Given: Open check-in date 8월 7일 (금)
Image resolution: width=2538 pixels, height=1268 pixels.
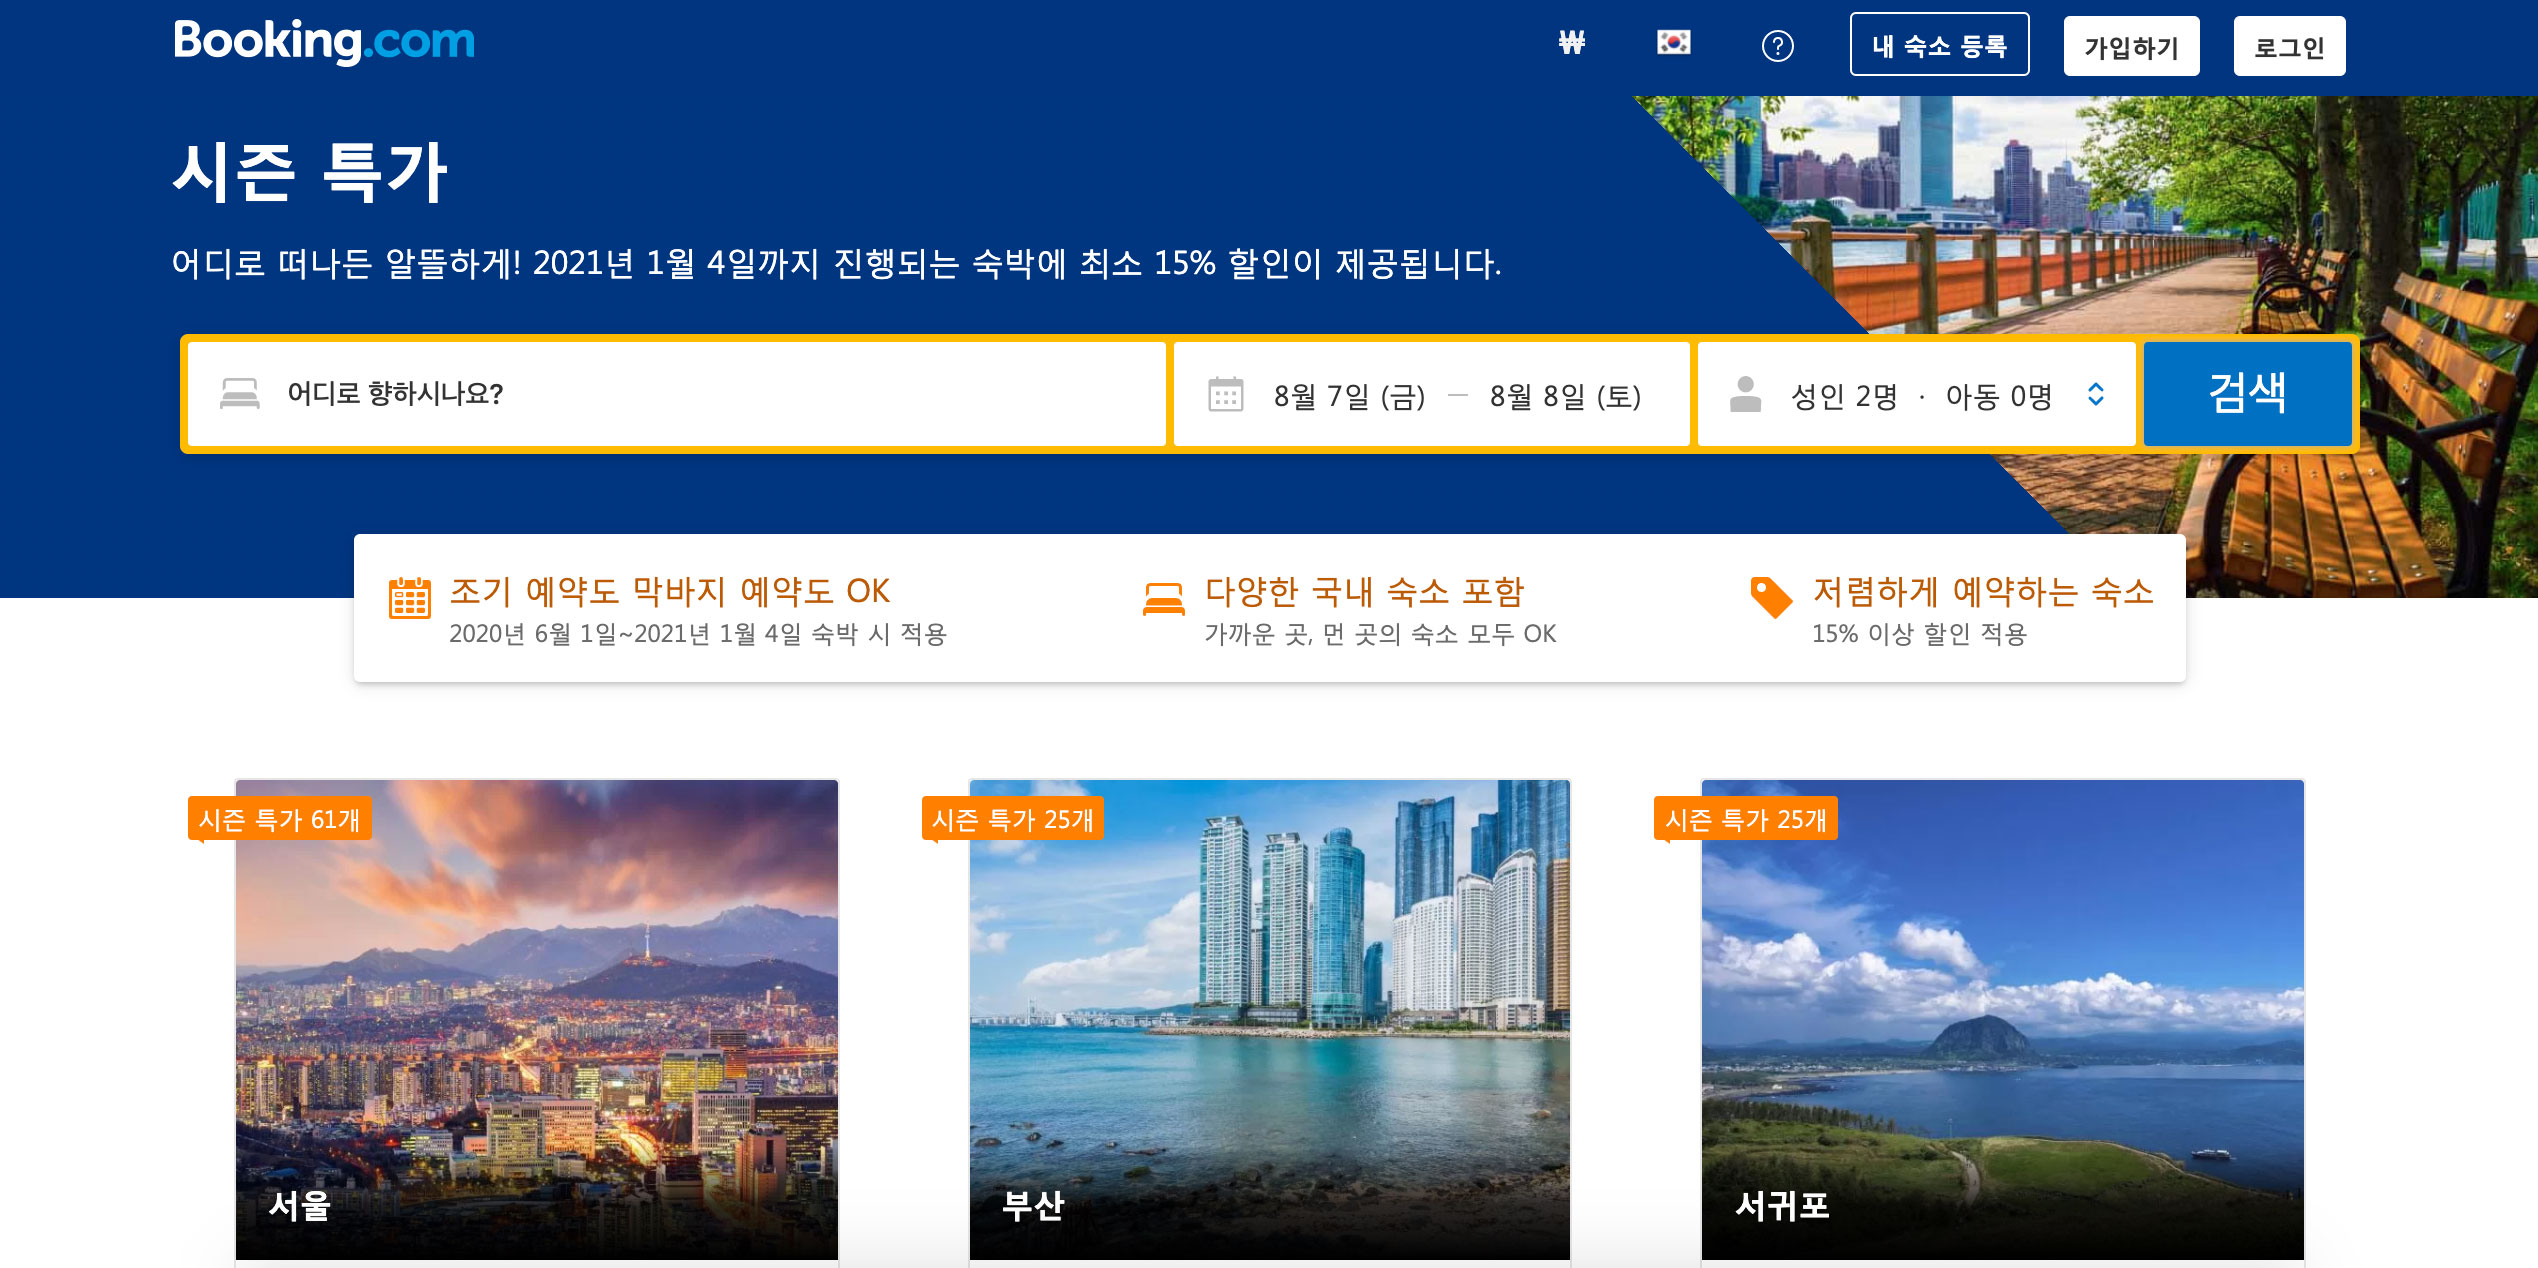Looking at the screenshot, I should [1349, 397].
